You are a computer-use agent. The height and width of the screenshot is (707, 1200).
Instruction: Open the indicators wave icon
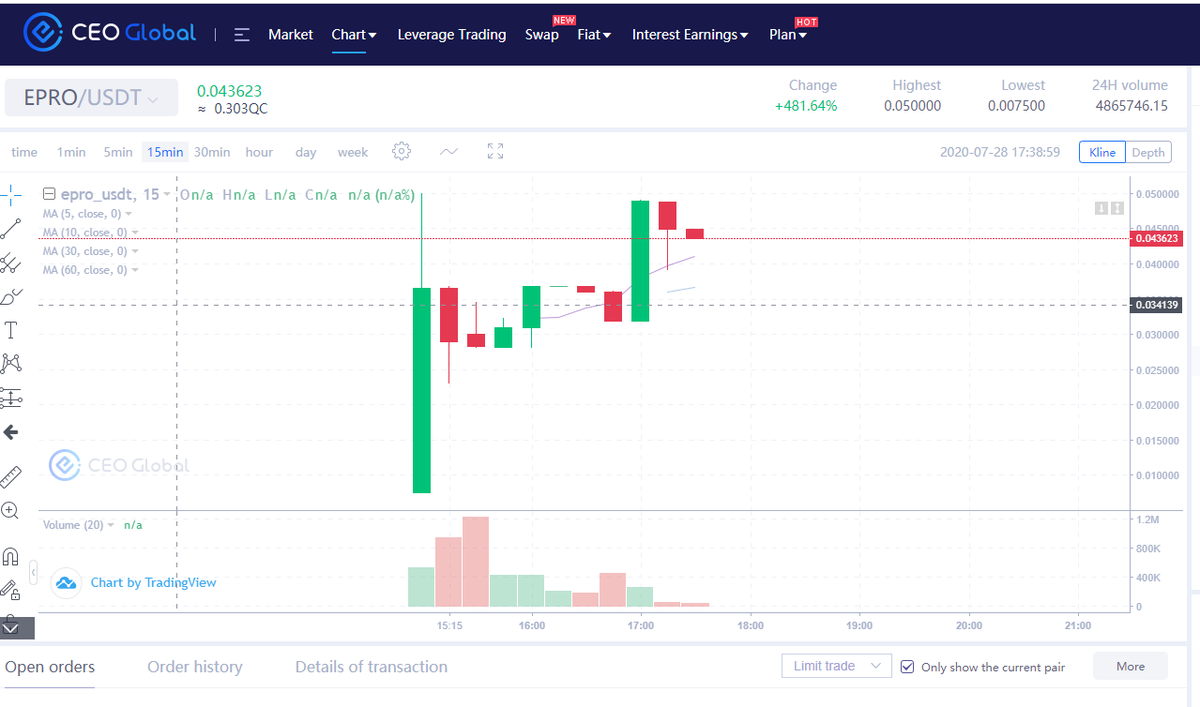[449, 151]
